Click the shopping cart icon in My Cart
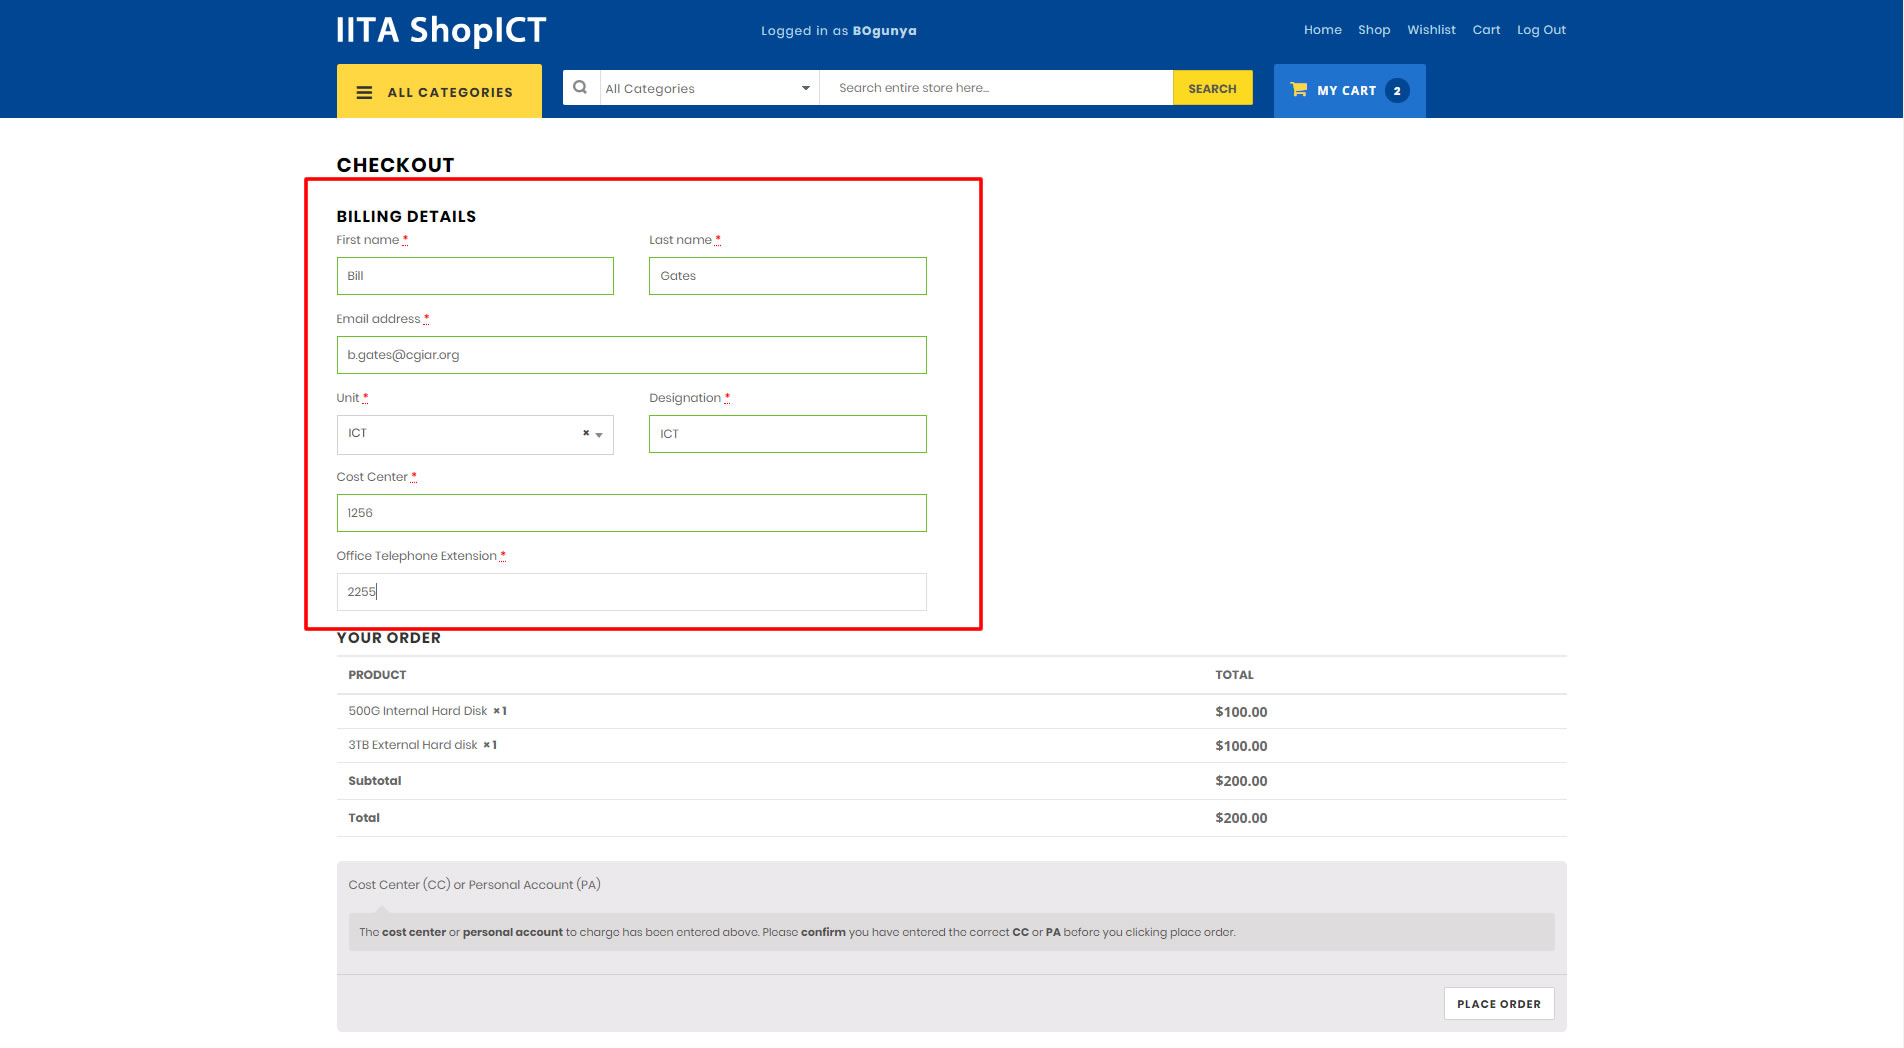This screenshot has width=1904, height=1048. click(x=1298, y=89)
